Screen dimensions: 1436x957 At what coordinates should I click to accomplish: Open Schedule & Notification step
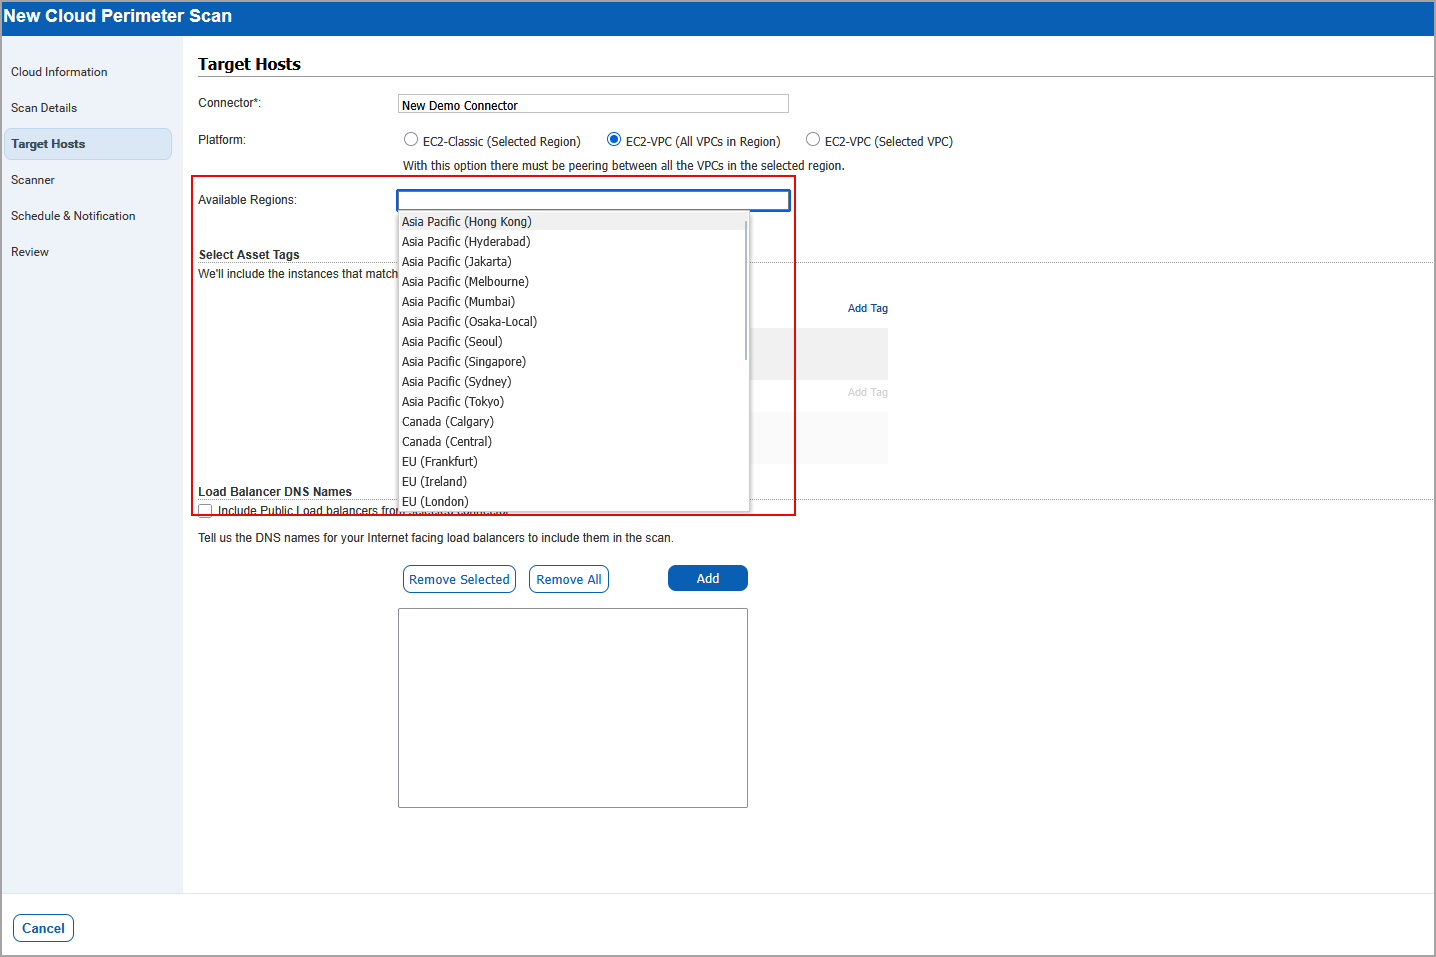73,216
